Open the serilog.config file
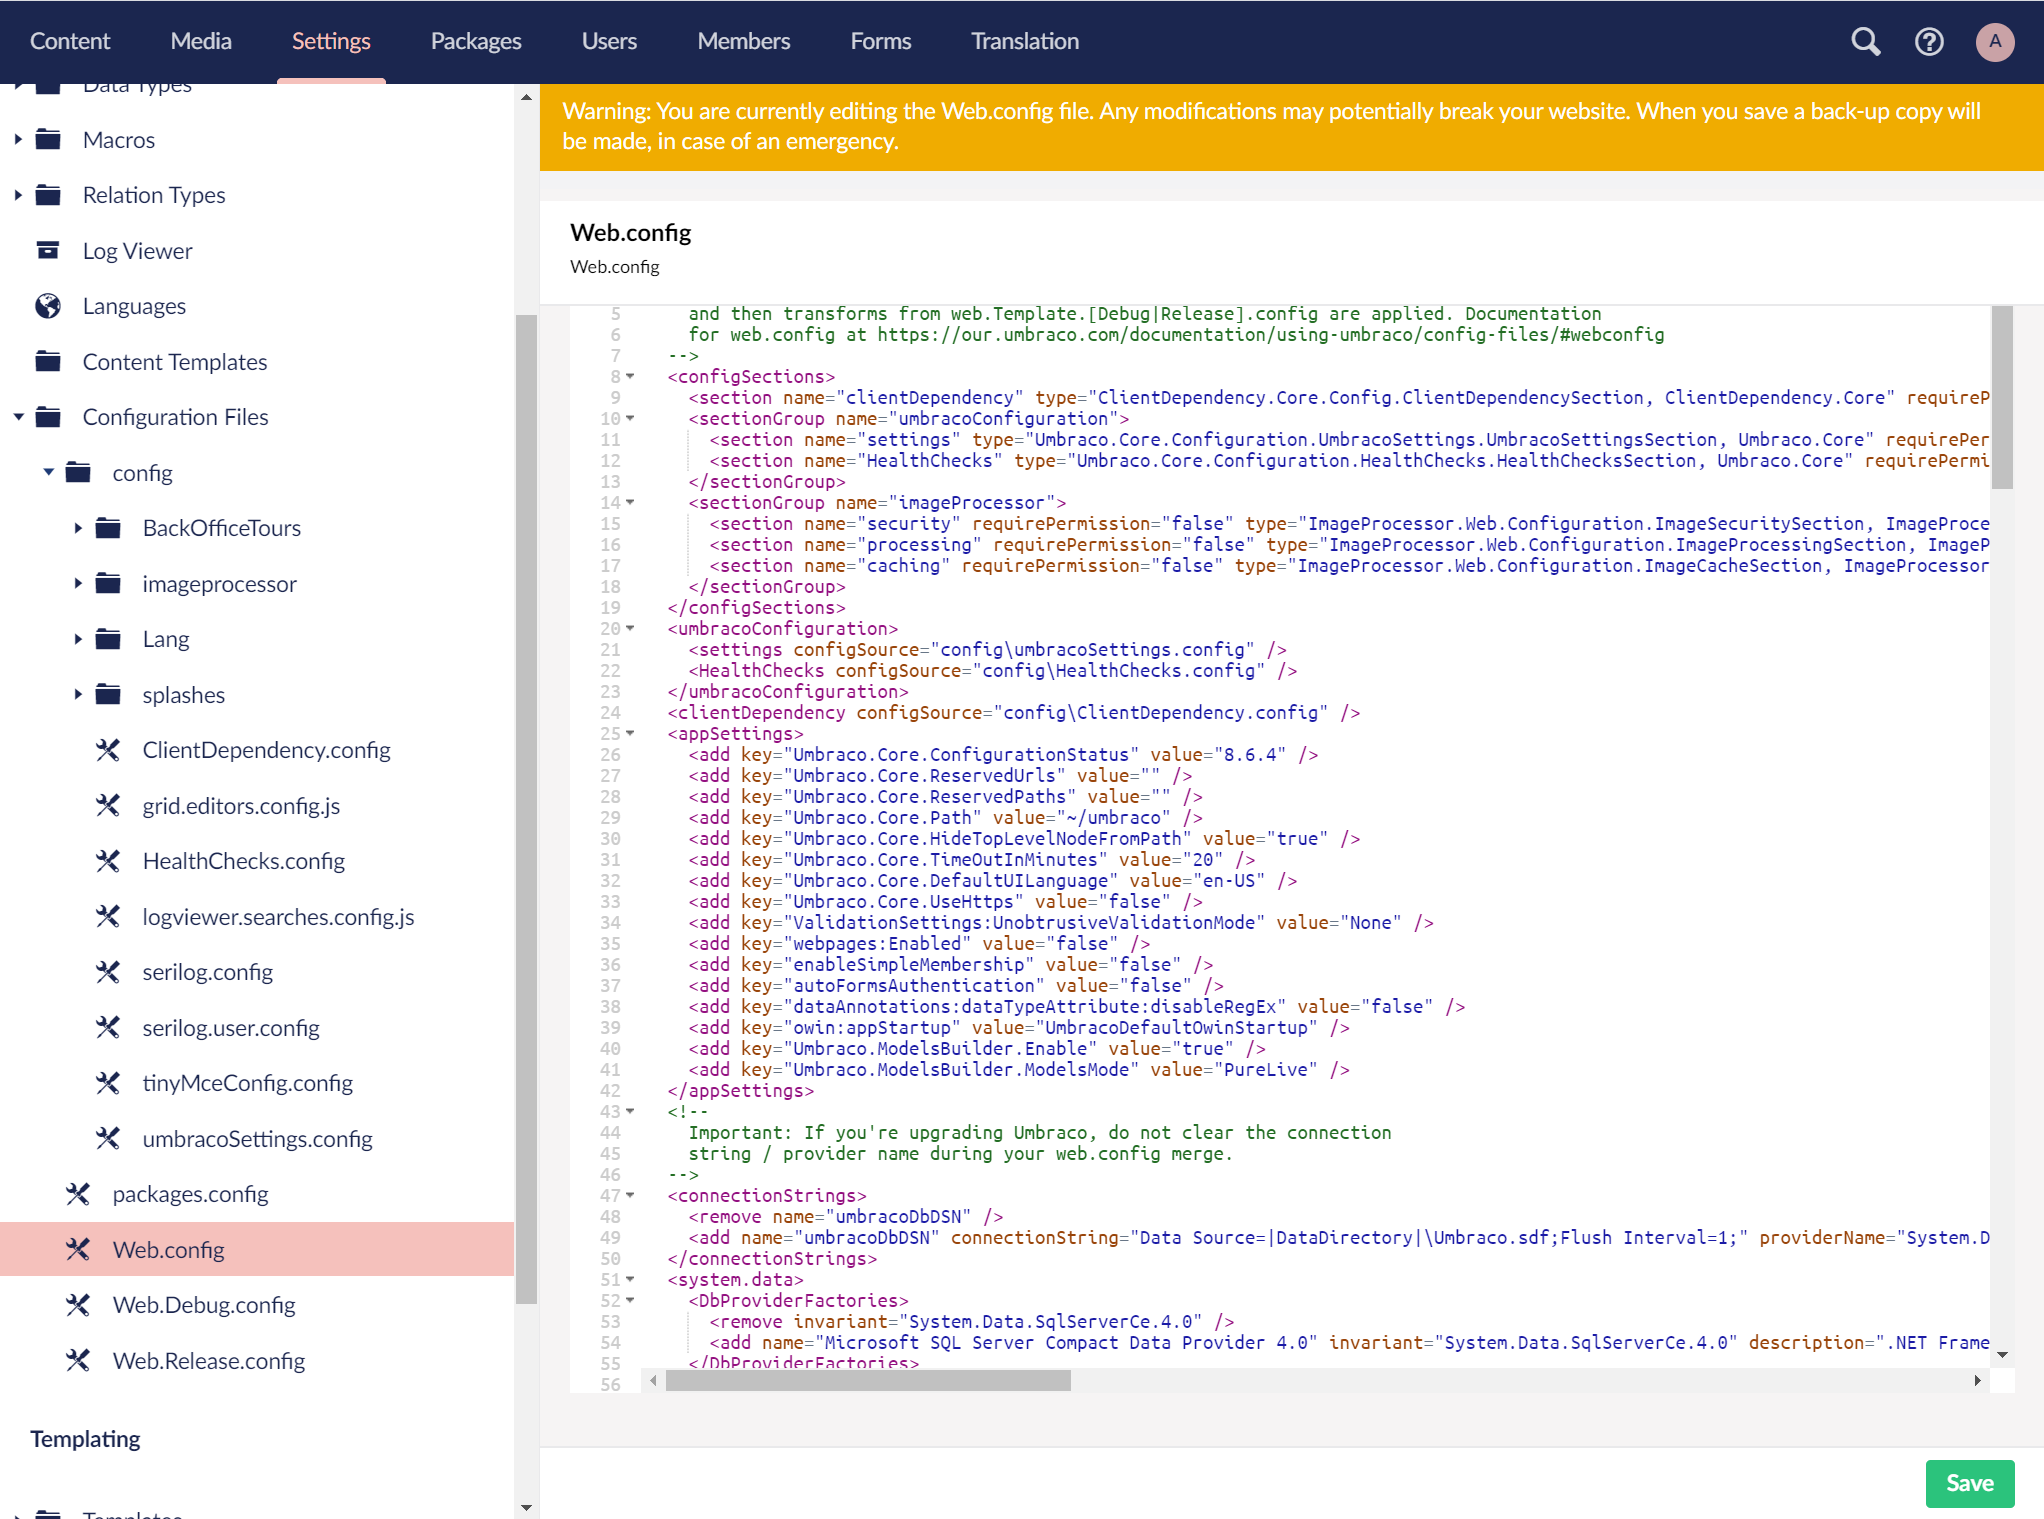The image size is (2044, 1519). (207, 972)
